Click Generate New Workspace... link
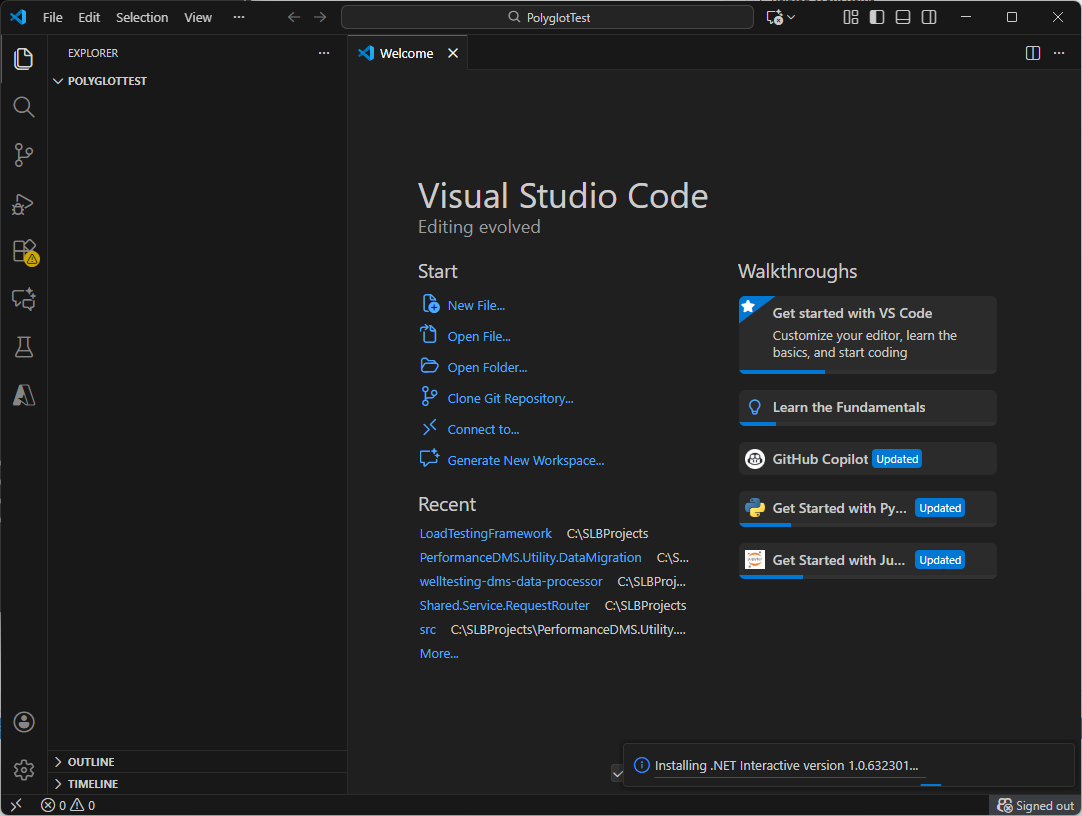Image resolution: width=1082 pixels, height=816 pixels. tap(526, 461)
